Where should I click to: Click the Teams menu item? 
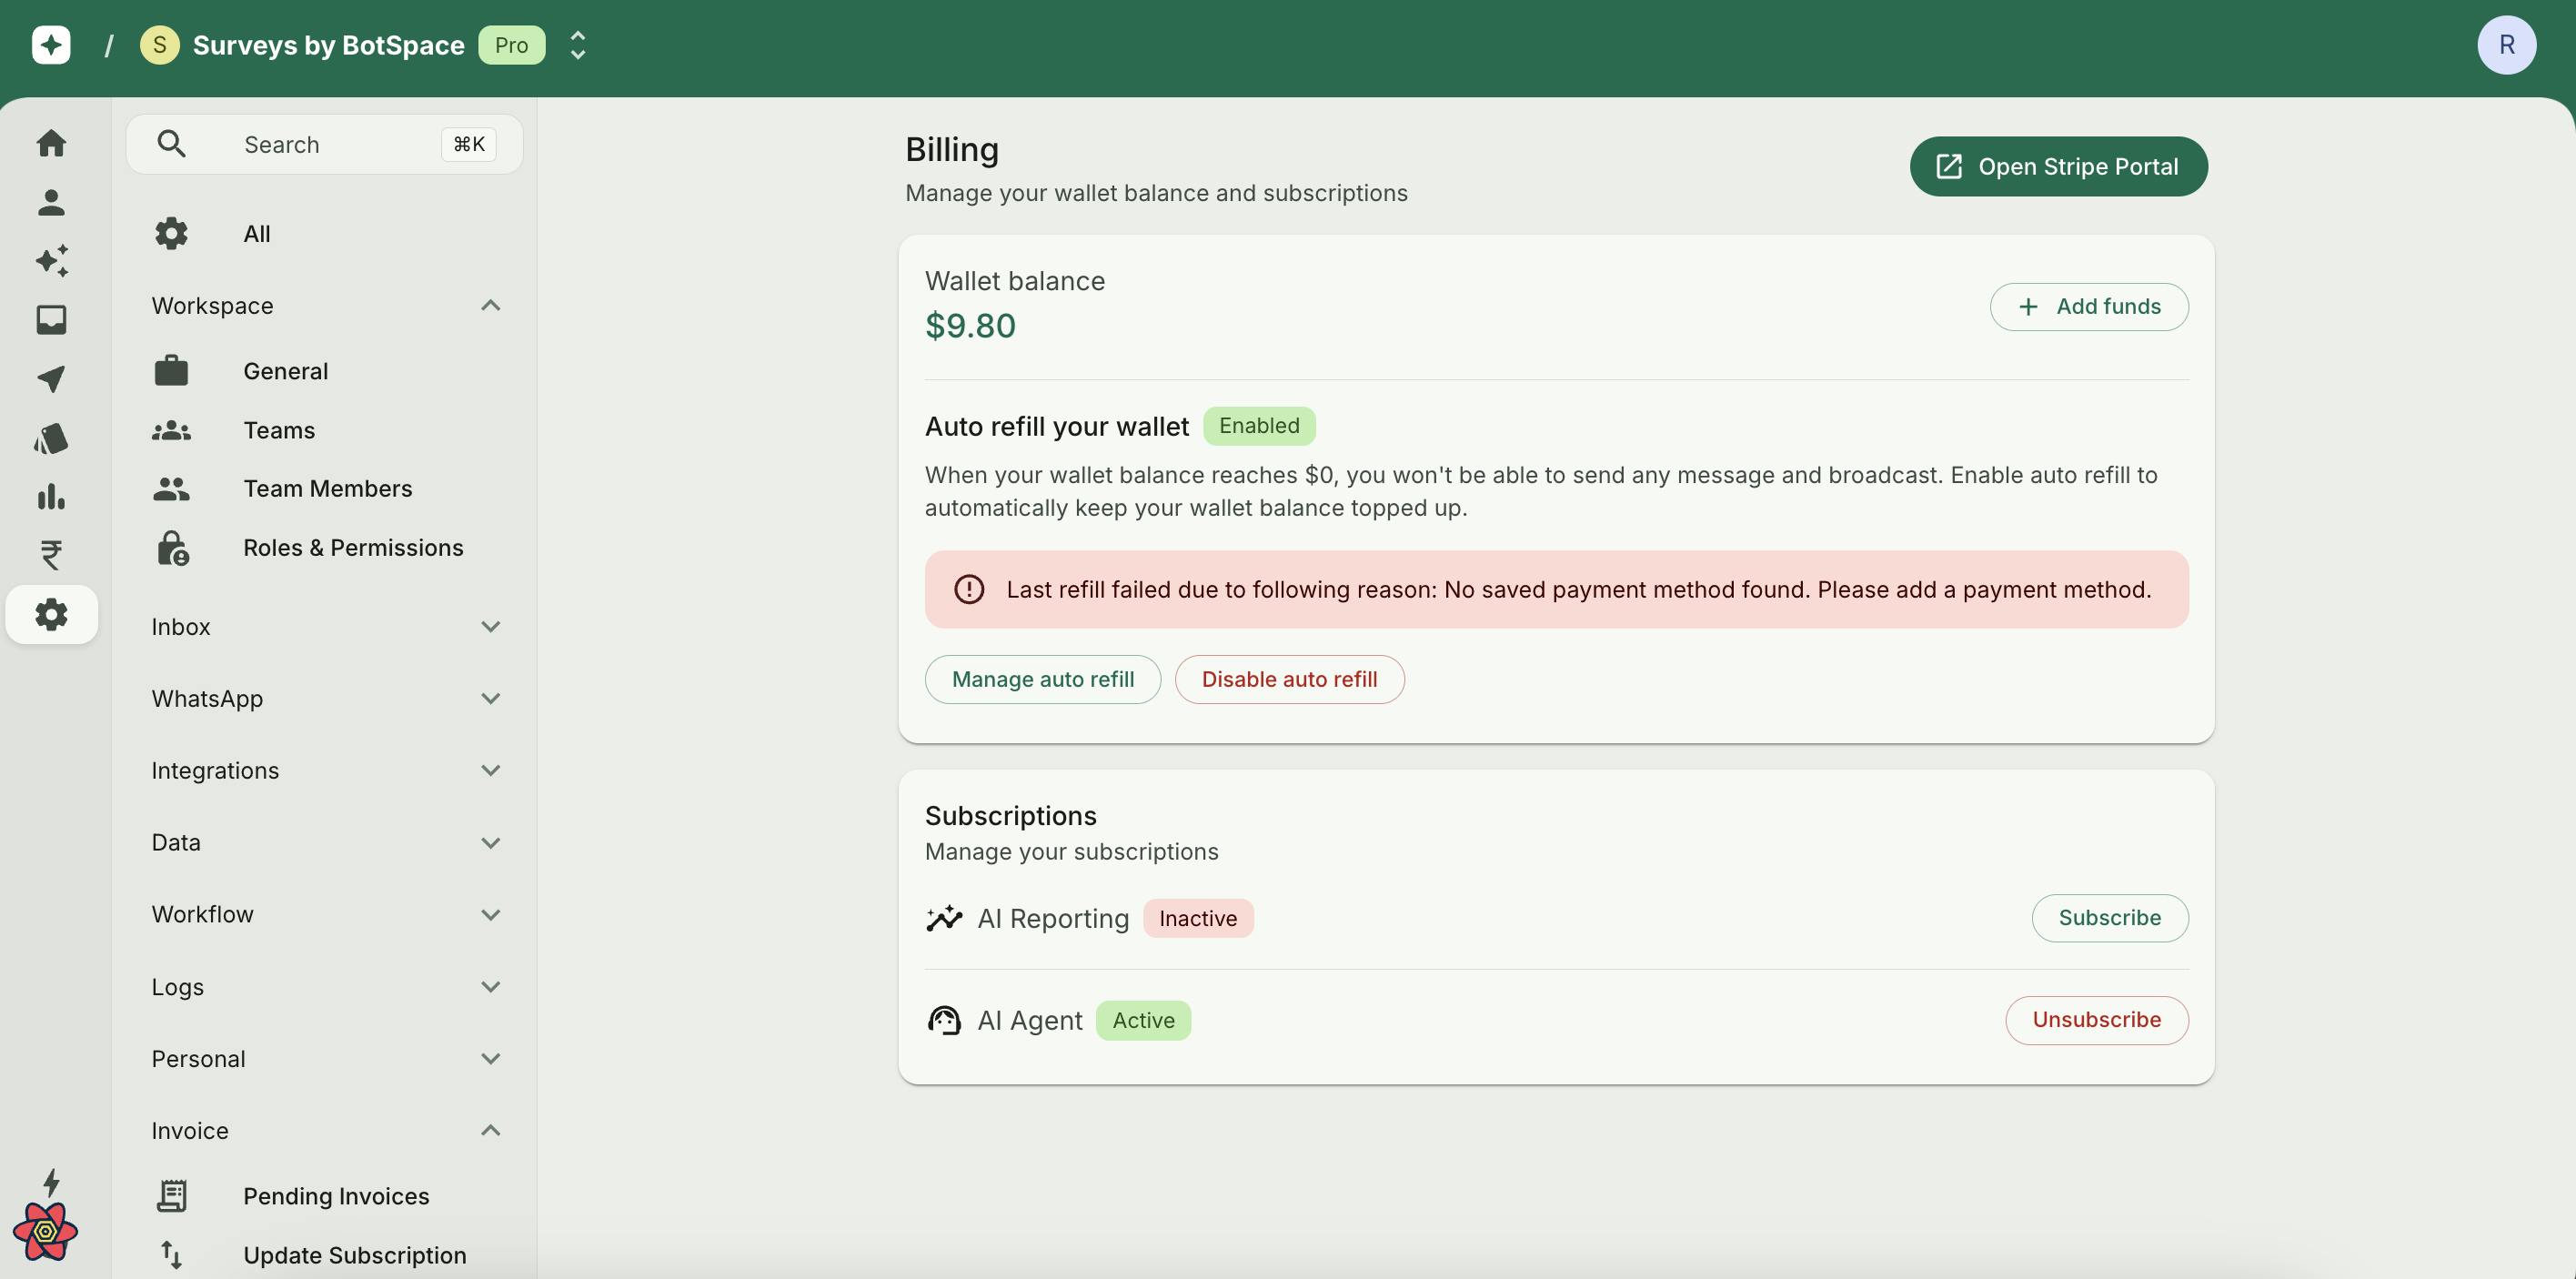click(x=279, y=429)
